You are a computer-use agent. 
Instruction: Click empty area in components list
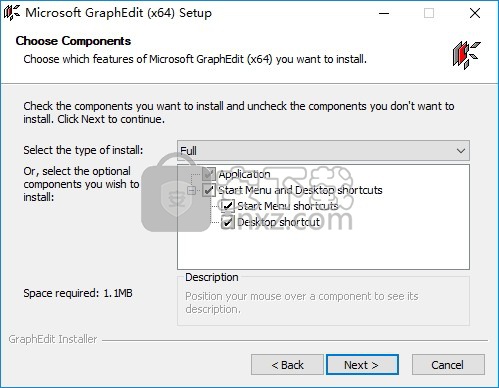point(323,250)
